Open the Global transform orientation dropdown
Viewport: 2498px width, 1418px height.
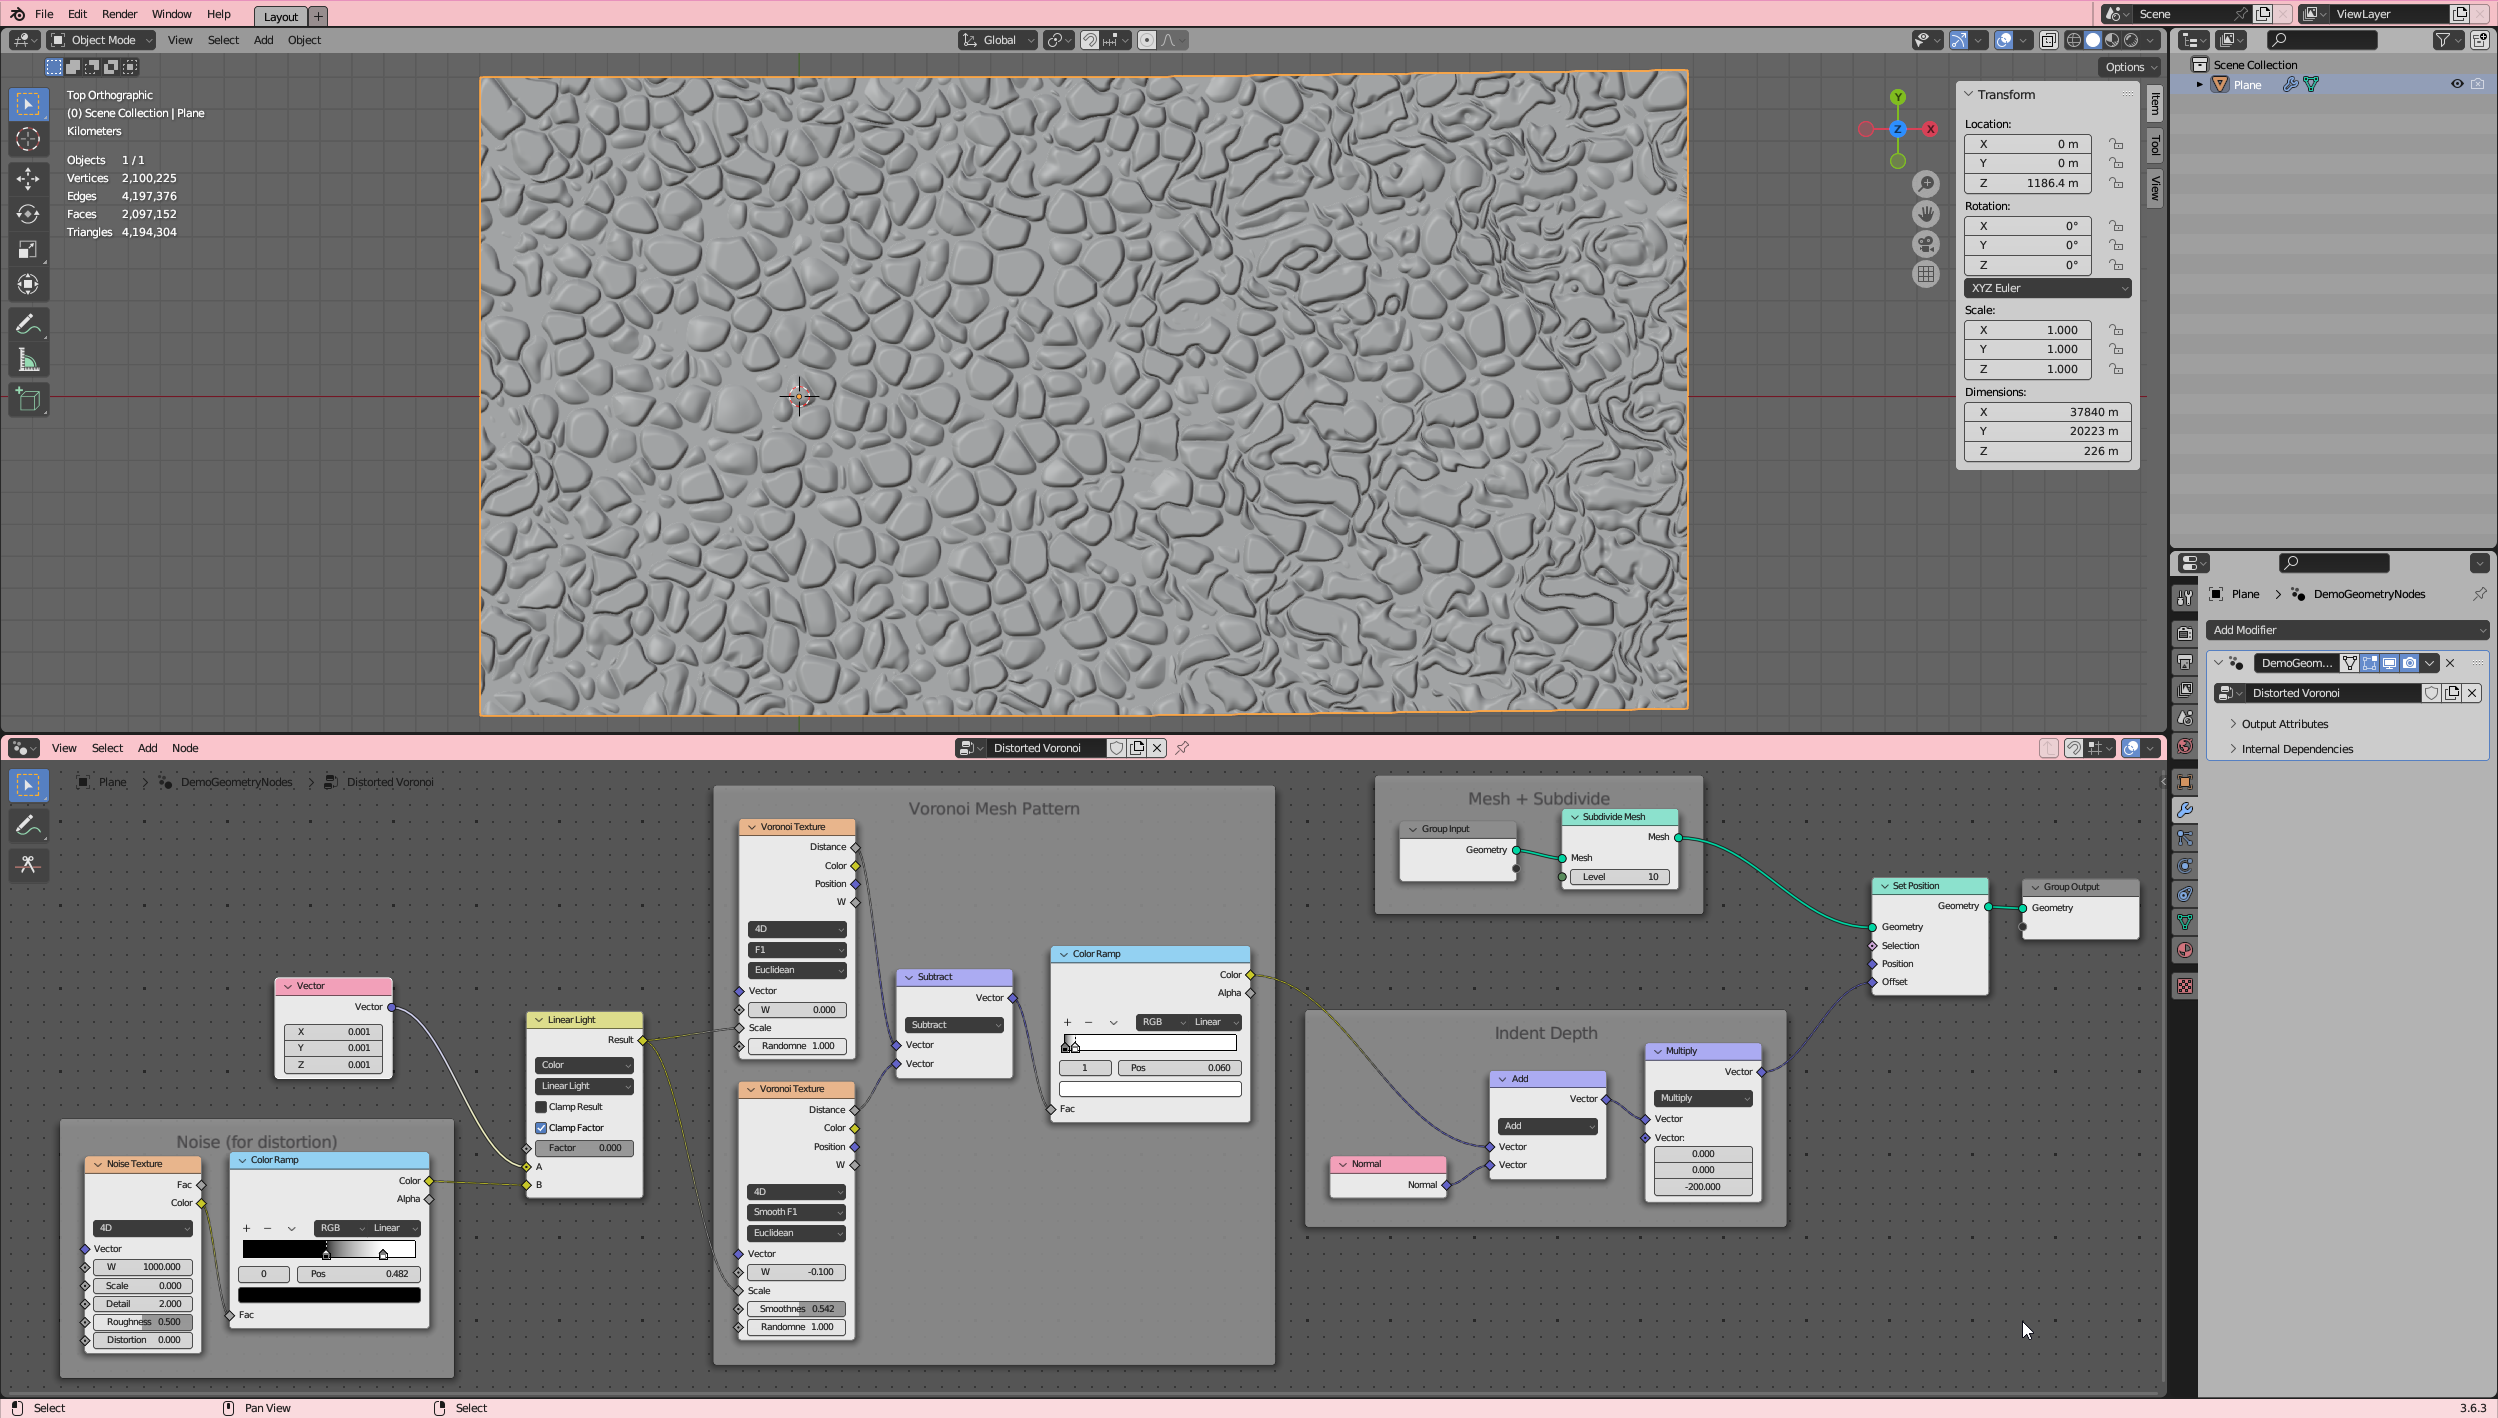click(998, 40)
